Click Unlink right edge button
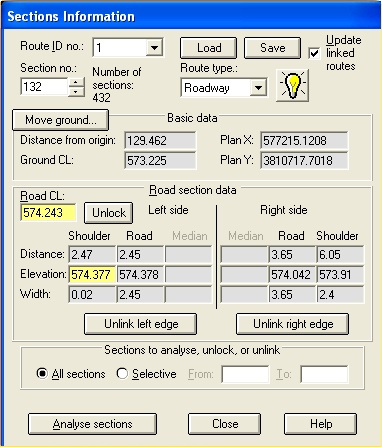Screen dimensions: 382x447 [x=293, y=324]
